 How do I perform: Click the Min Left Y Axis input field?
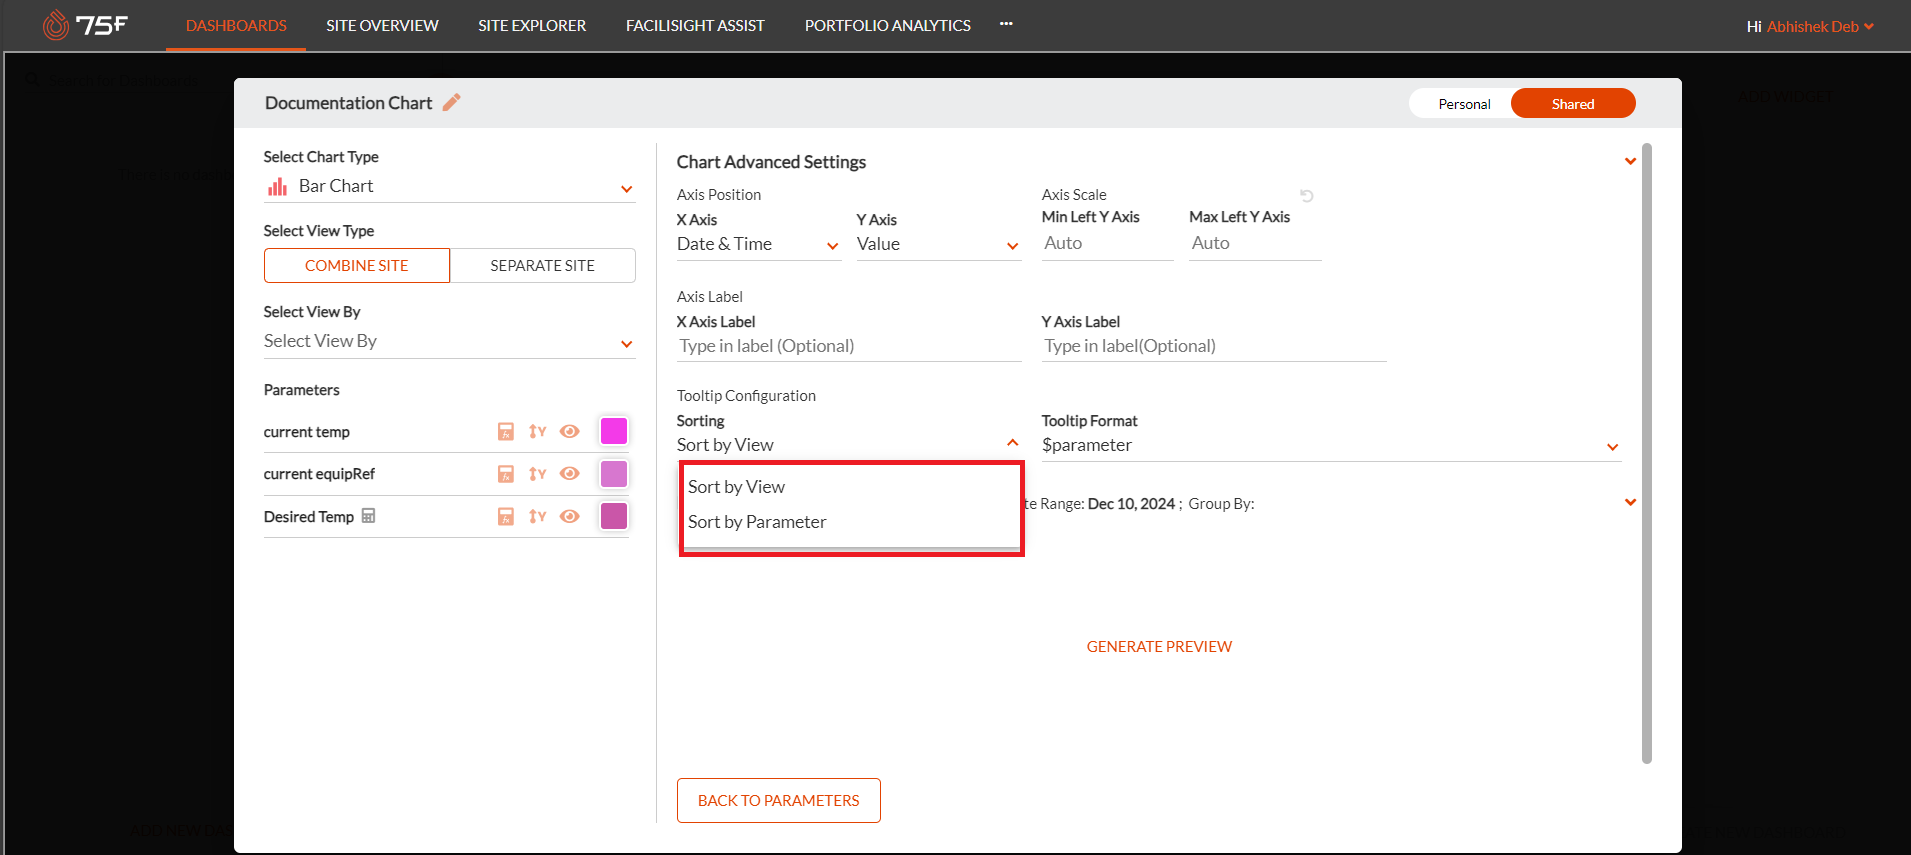(x=1107, y=244)
